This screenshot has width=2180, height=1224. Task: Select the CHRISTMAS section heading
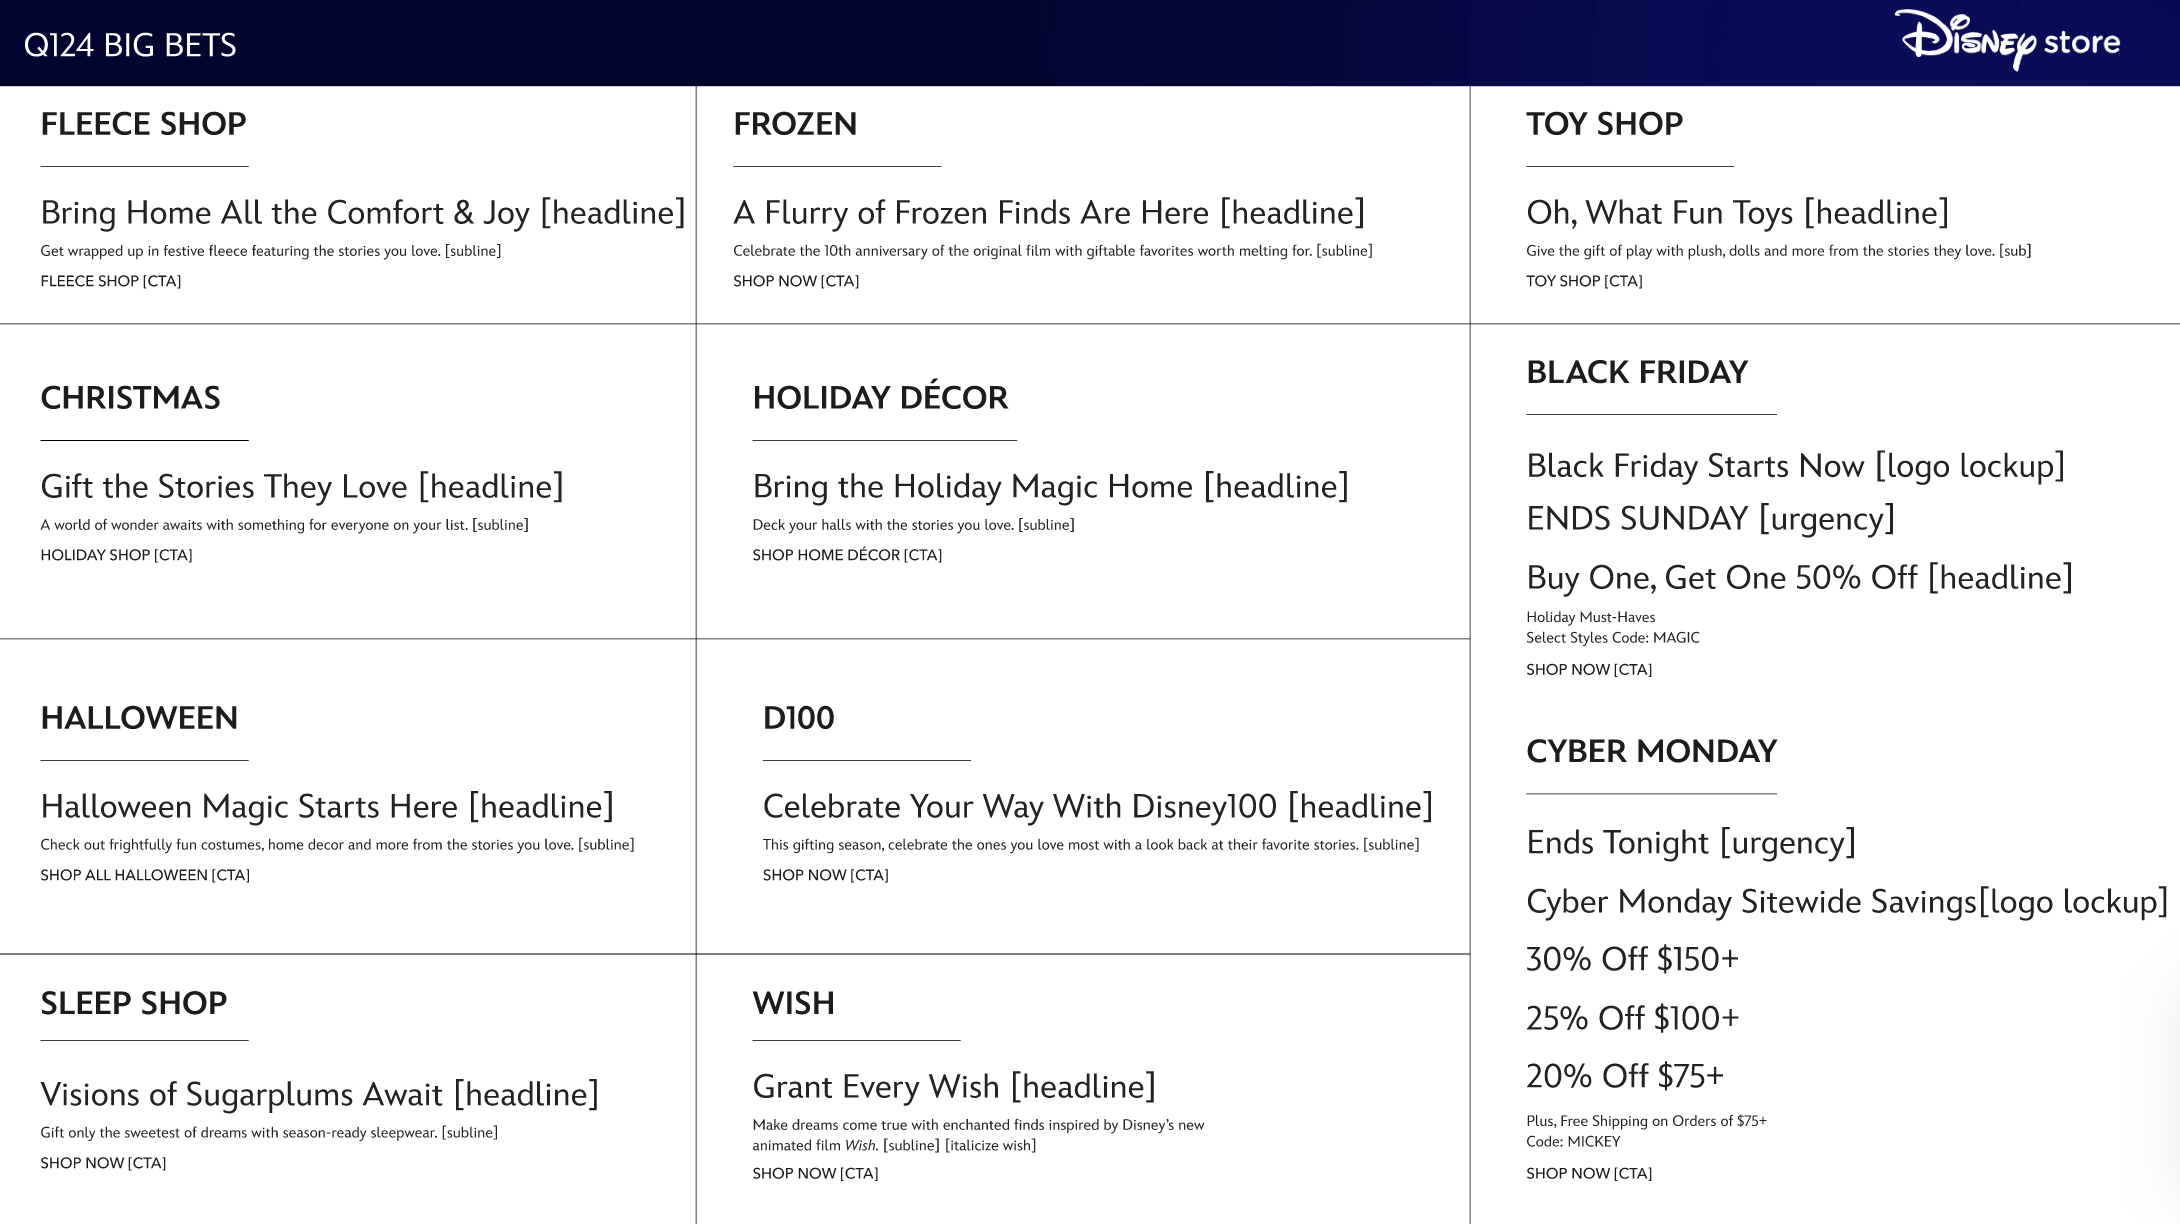130,398
